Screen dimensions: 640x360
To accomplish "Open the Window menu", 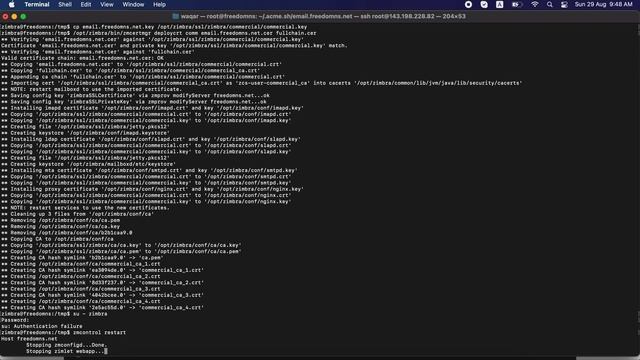I will point(133,4).
